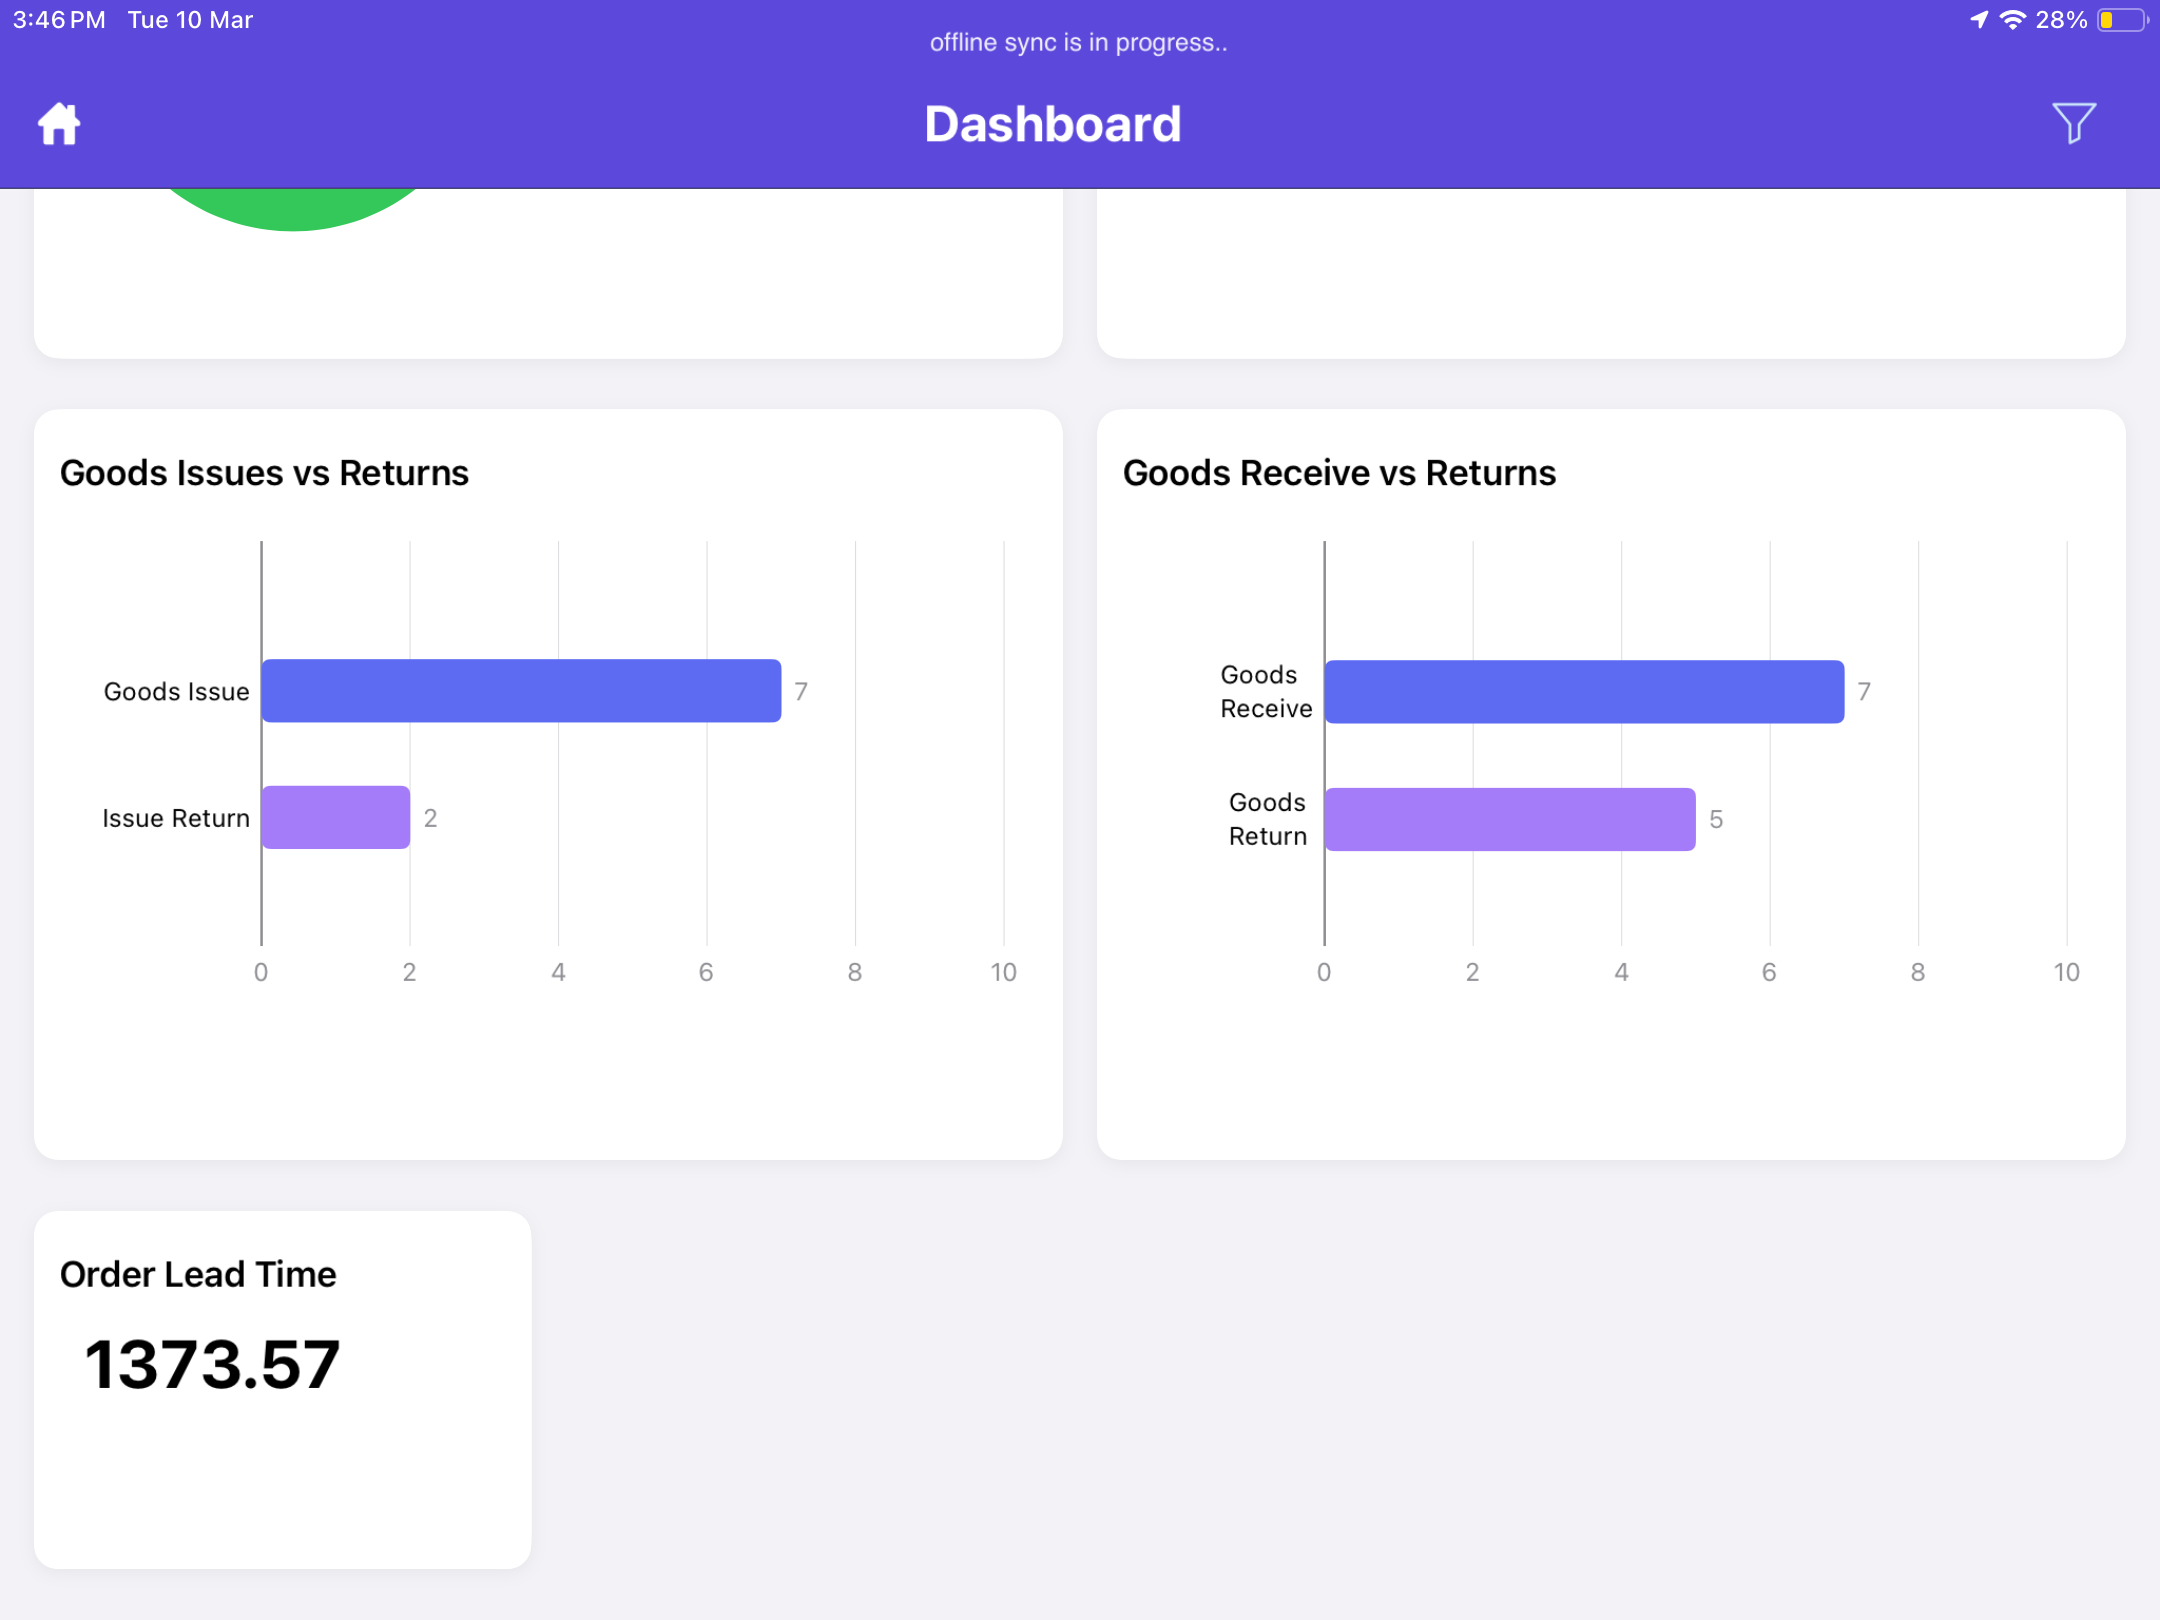Open the Order Lead Time card title
The height and width of the screenshot is (1620, 2160).
198,1275
